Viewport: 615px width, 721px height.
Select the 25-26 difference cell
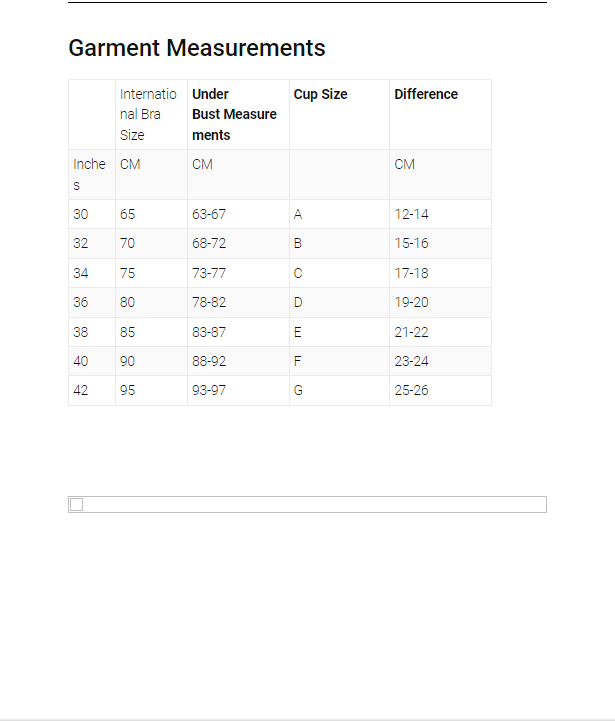pos(411,390)
